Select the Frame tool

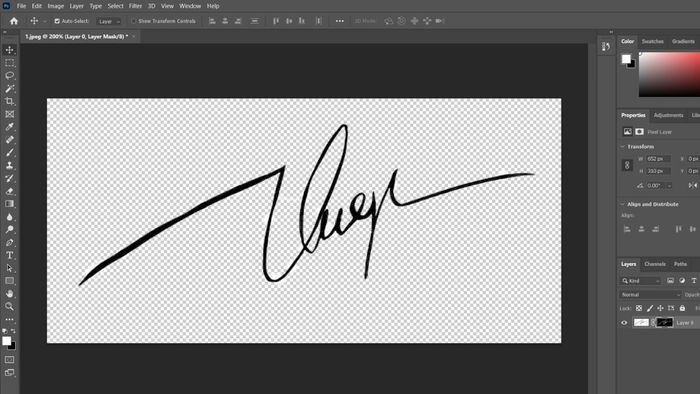tap(9, 114)
